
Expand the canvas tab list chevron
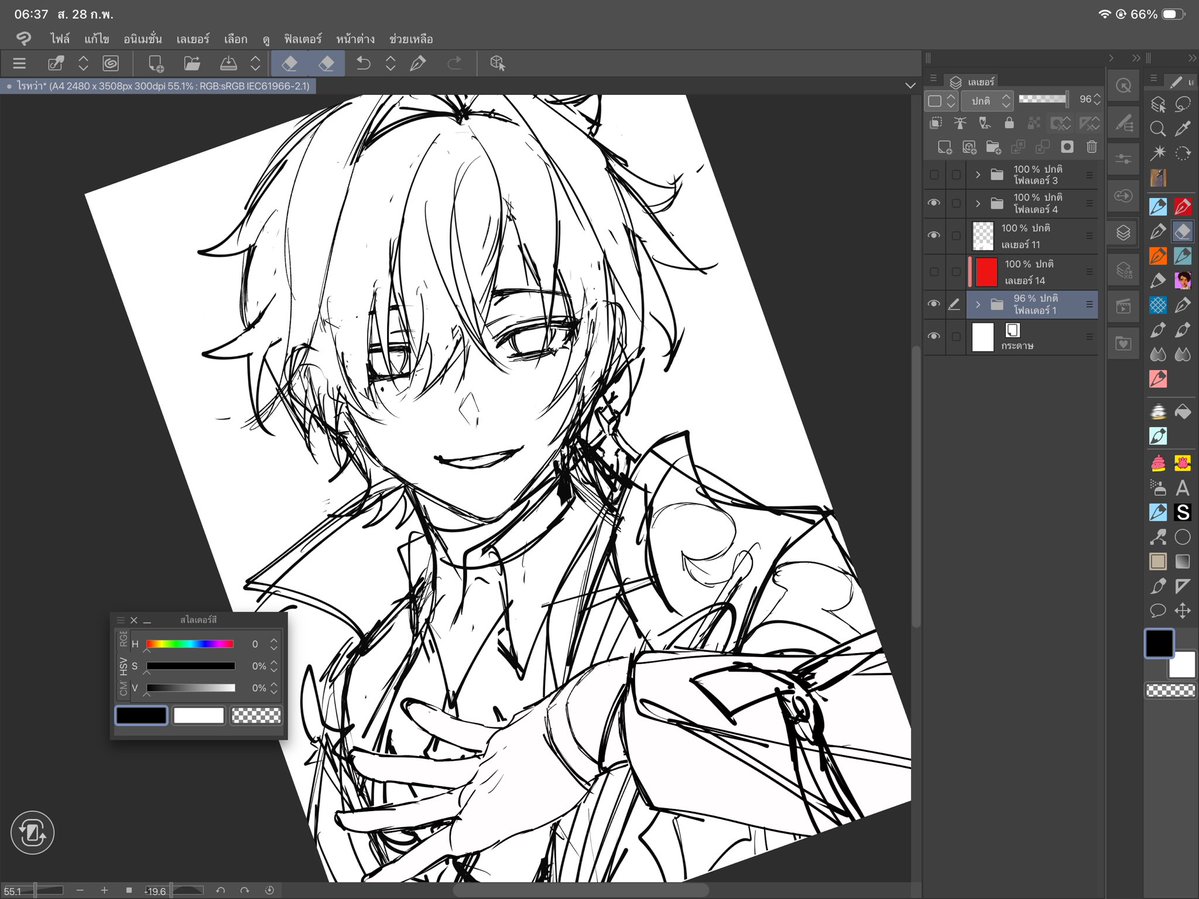coord(910,86)
